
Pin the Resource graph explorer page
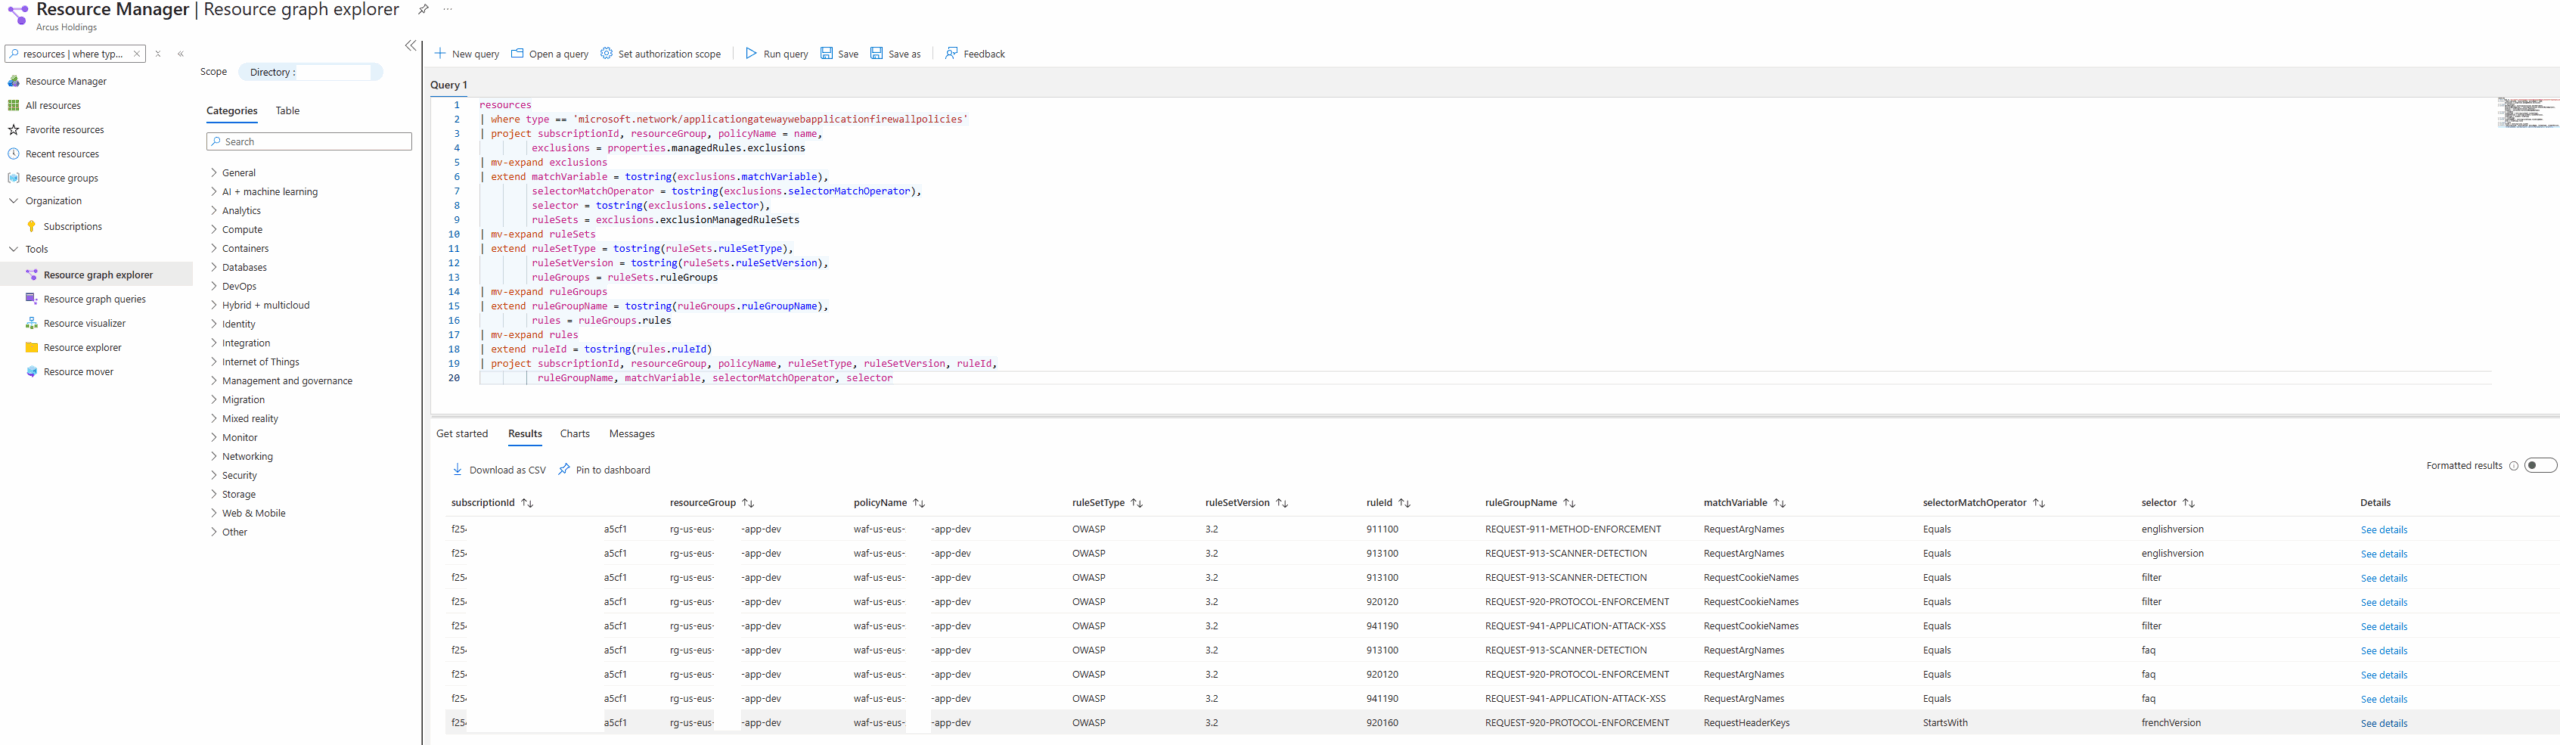[423, 9]
